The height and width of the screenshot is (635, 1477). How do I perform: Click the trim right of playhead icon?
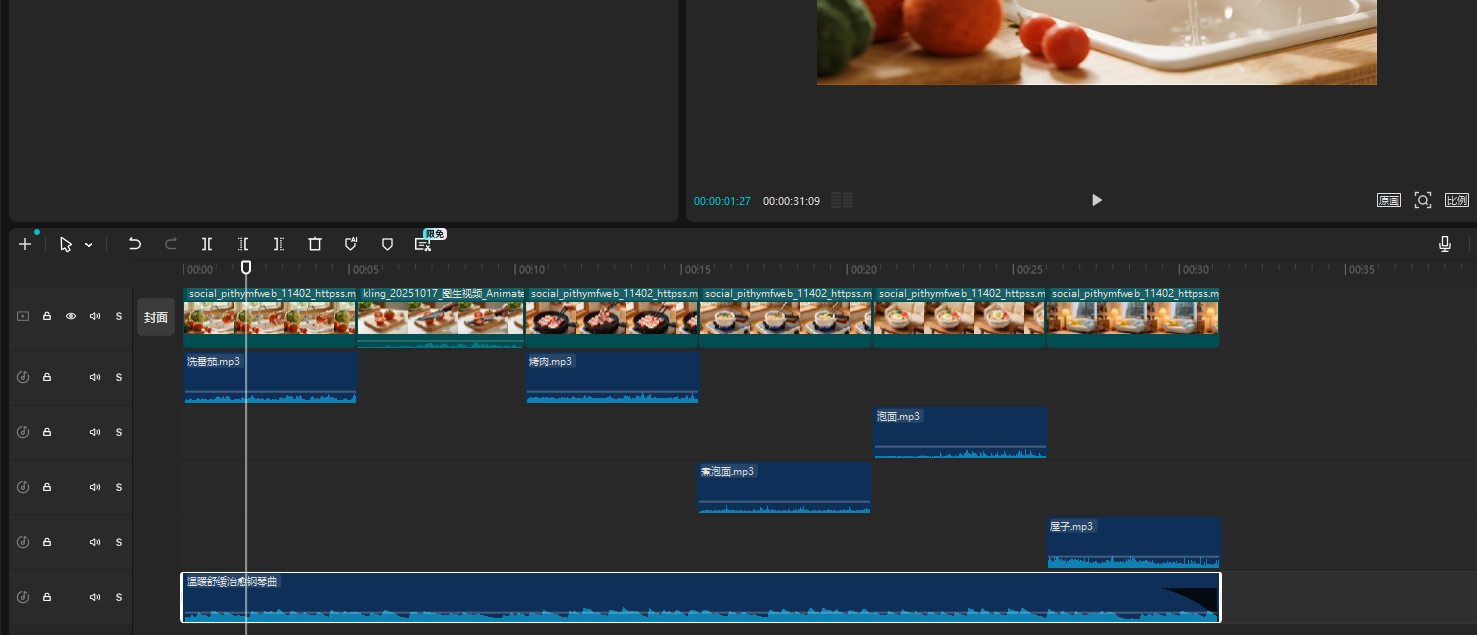[279, 244]
